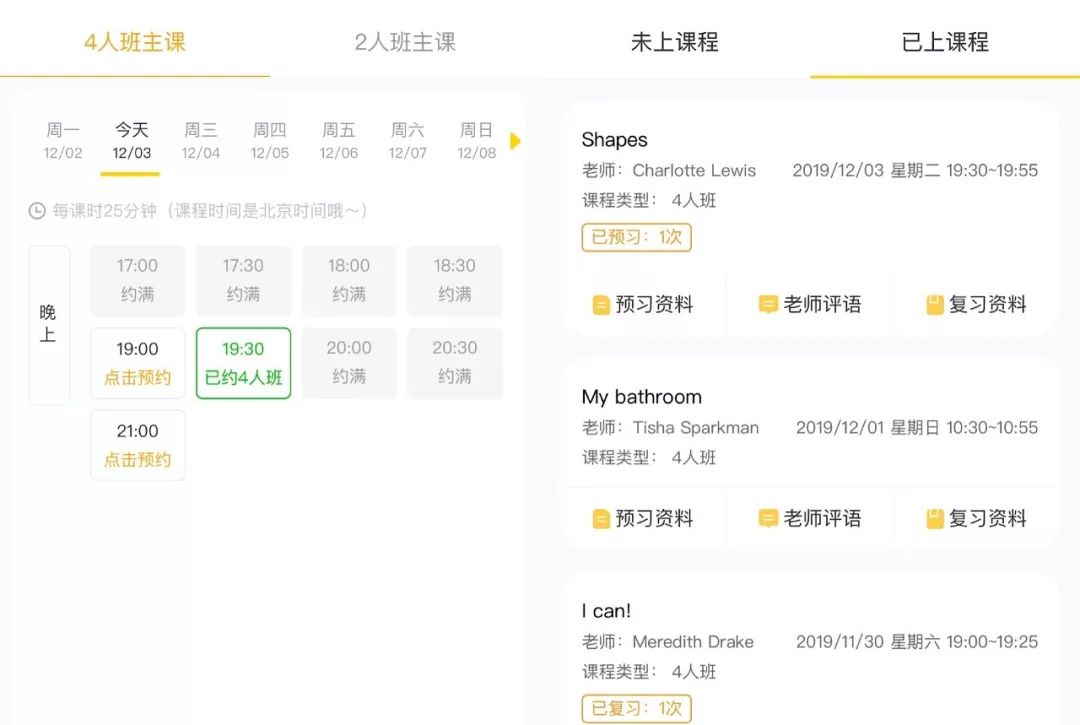Click the 已复习:1次 badge on the I can! lesson

point(637,707)
